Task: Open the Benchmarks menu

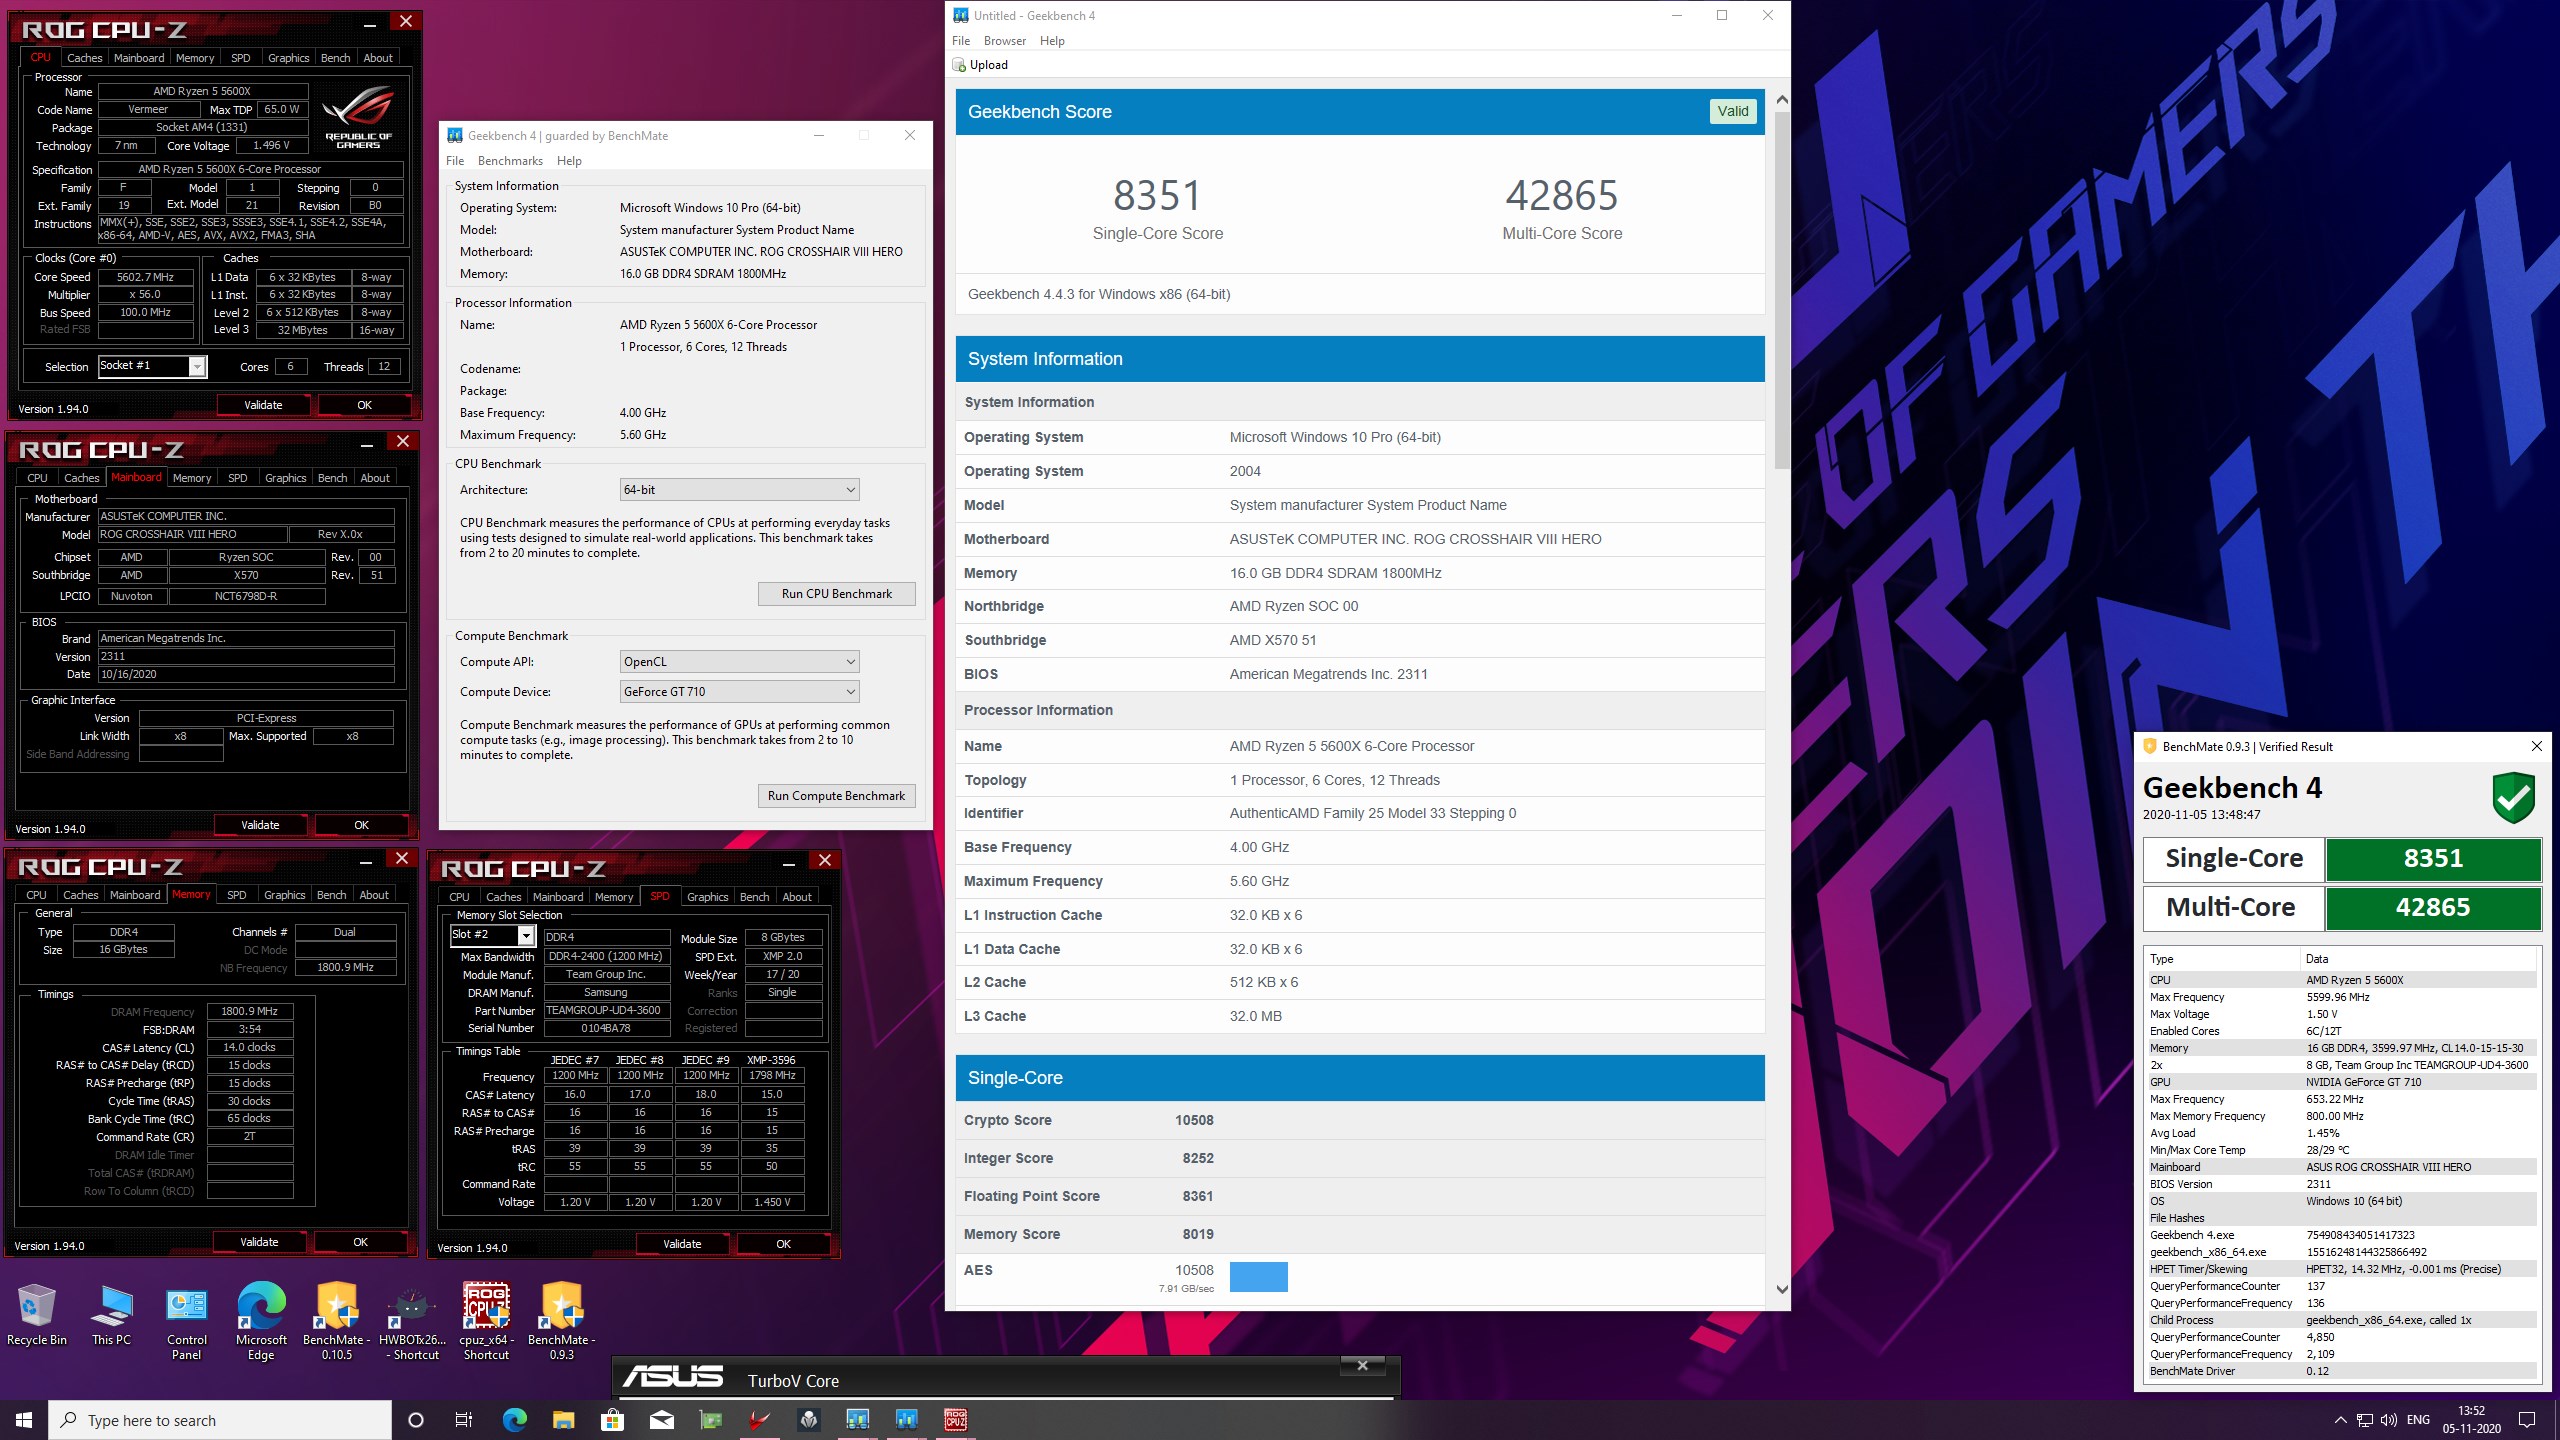Action: [x=510, y=161]
